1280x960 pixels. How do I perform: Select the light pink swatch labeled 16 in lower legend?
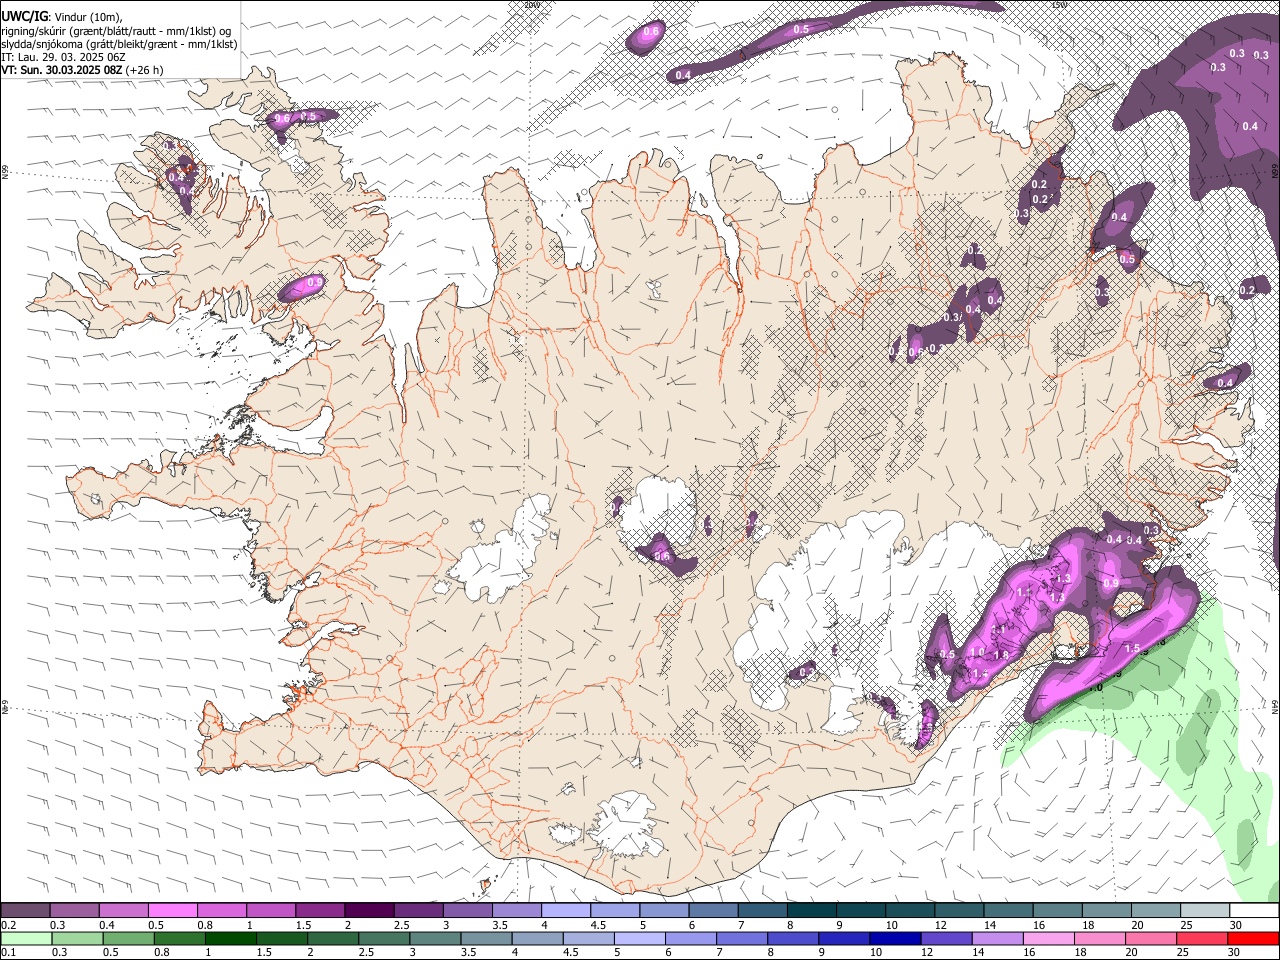point(1048,938)
